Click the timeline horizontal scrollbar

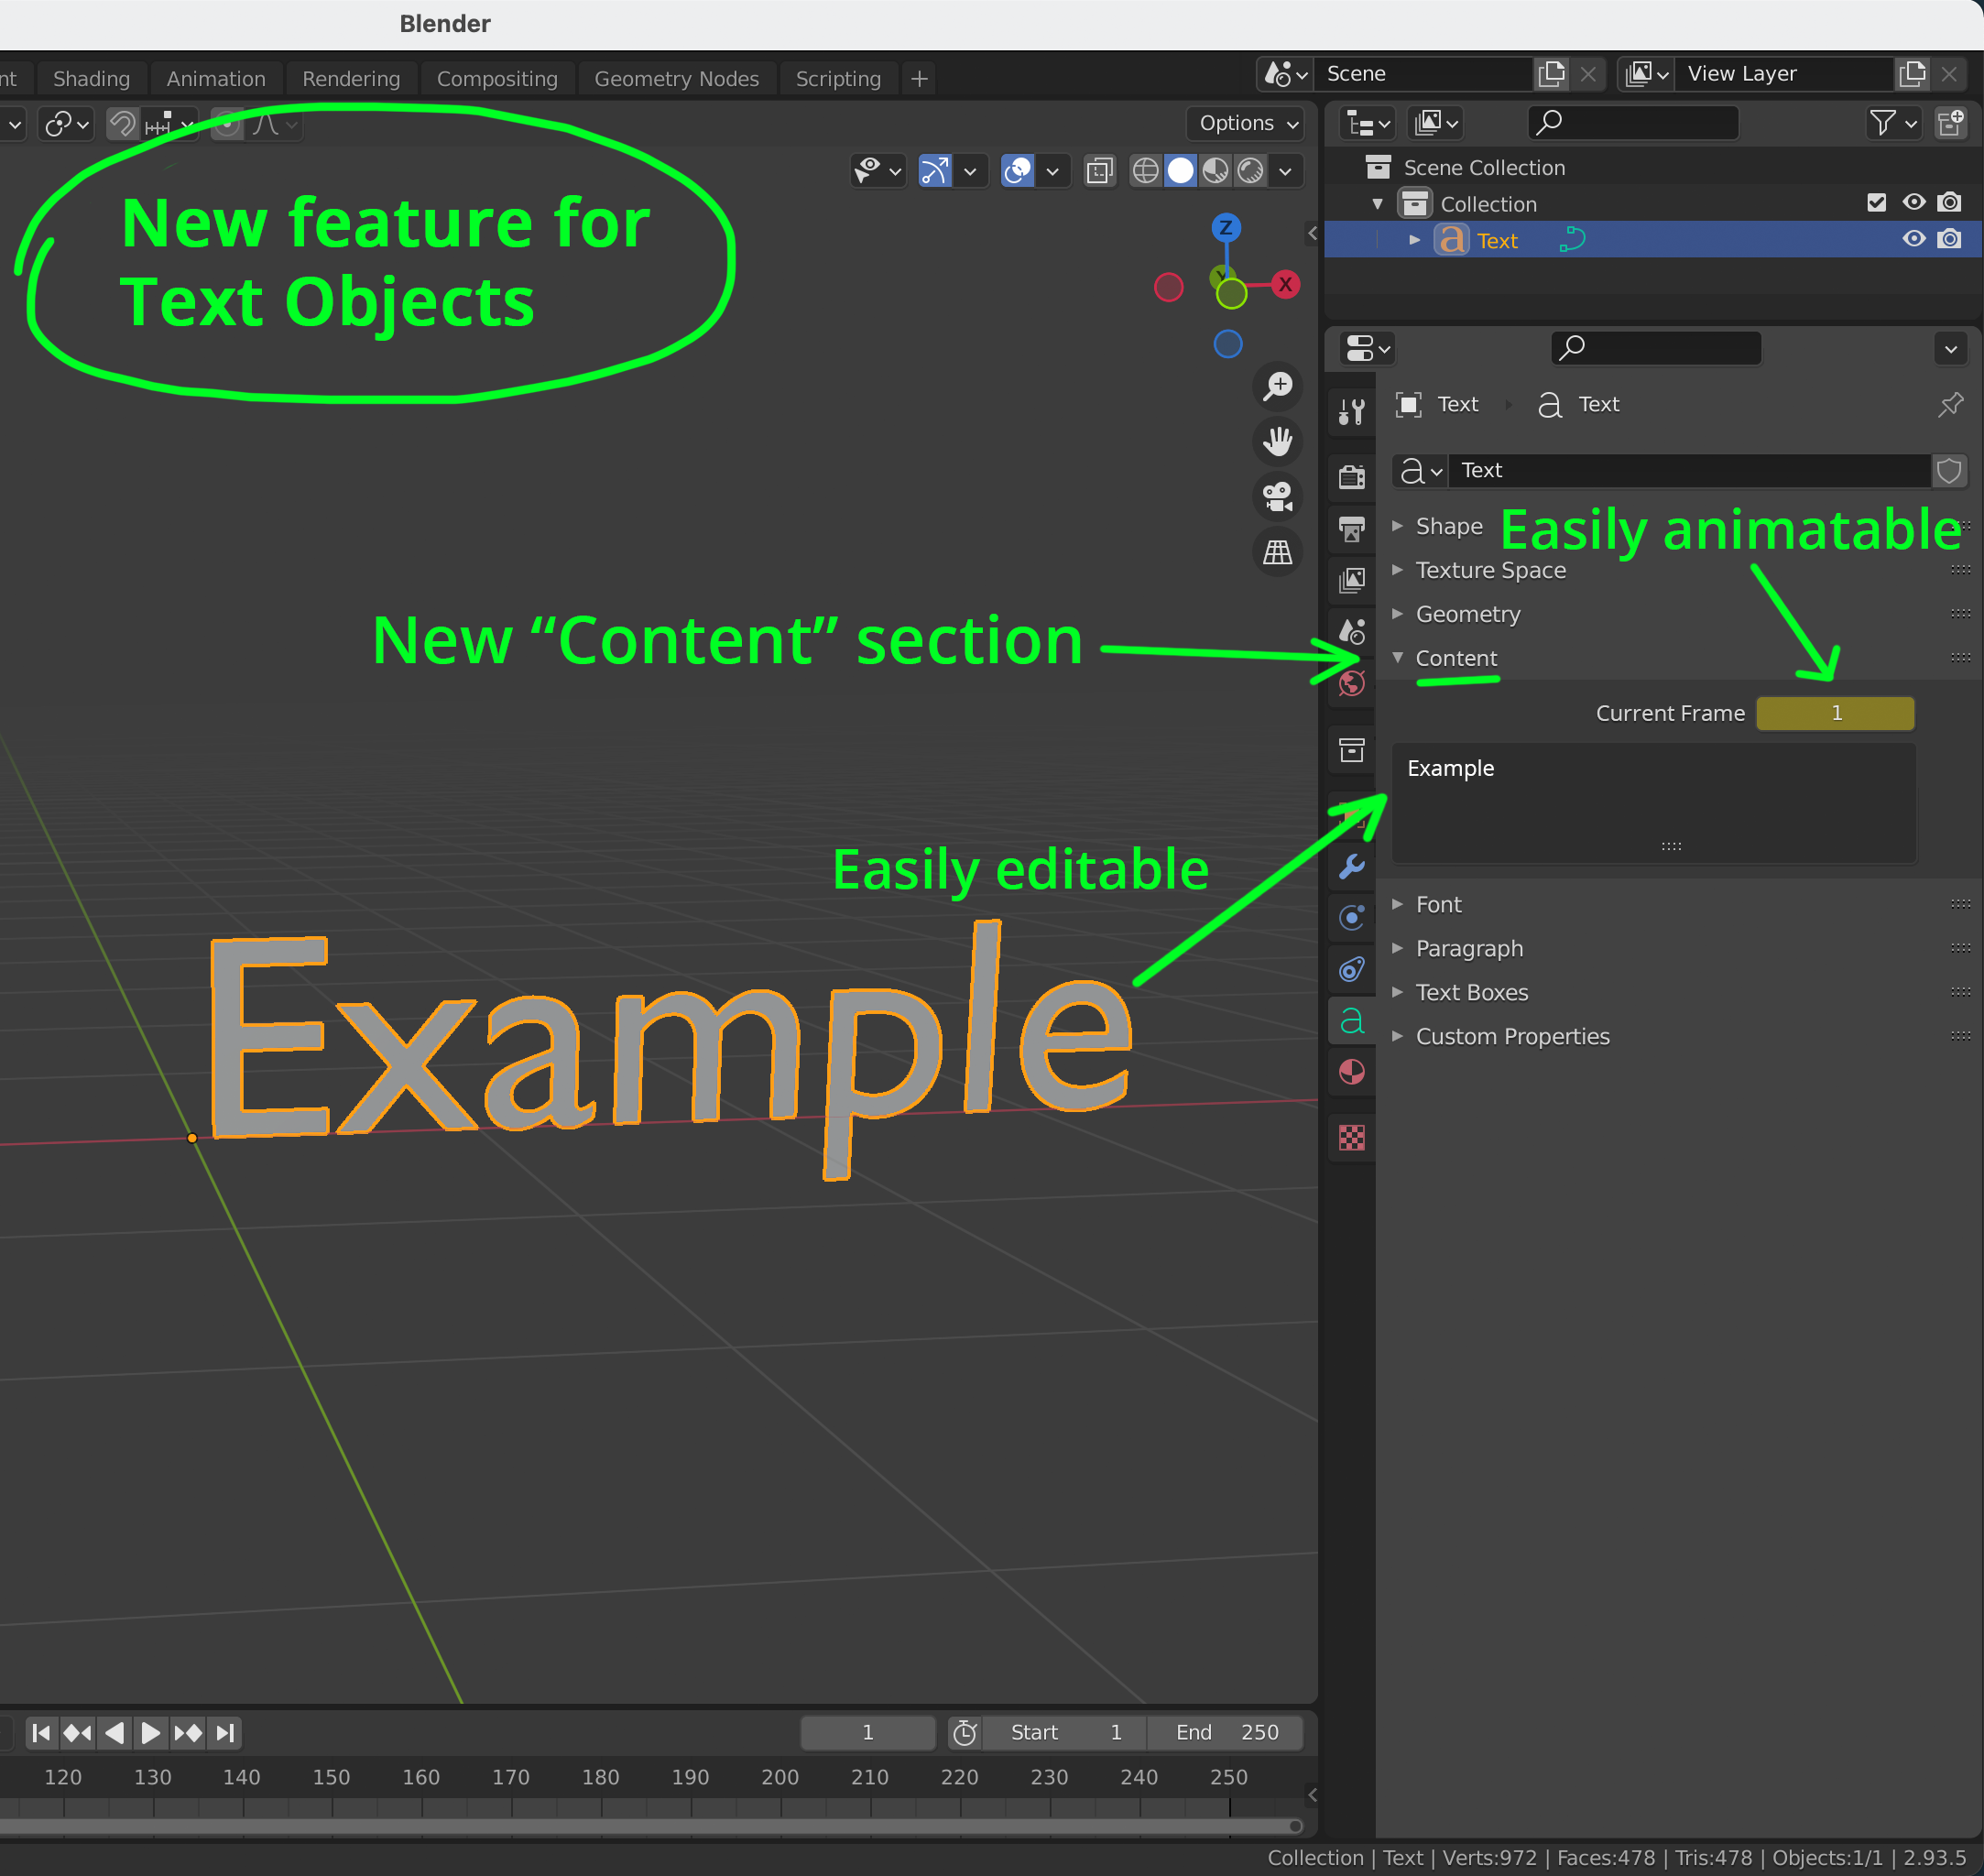click(650, 1826)
